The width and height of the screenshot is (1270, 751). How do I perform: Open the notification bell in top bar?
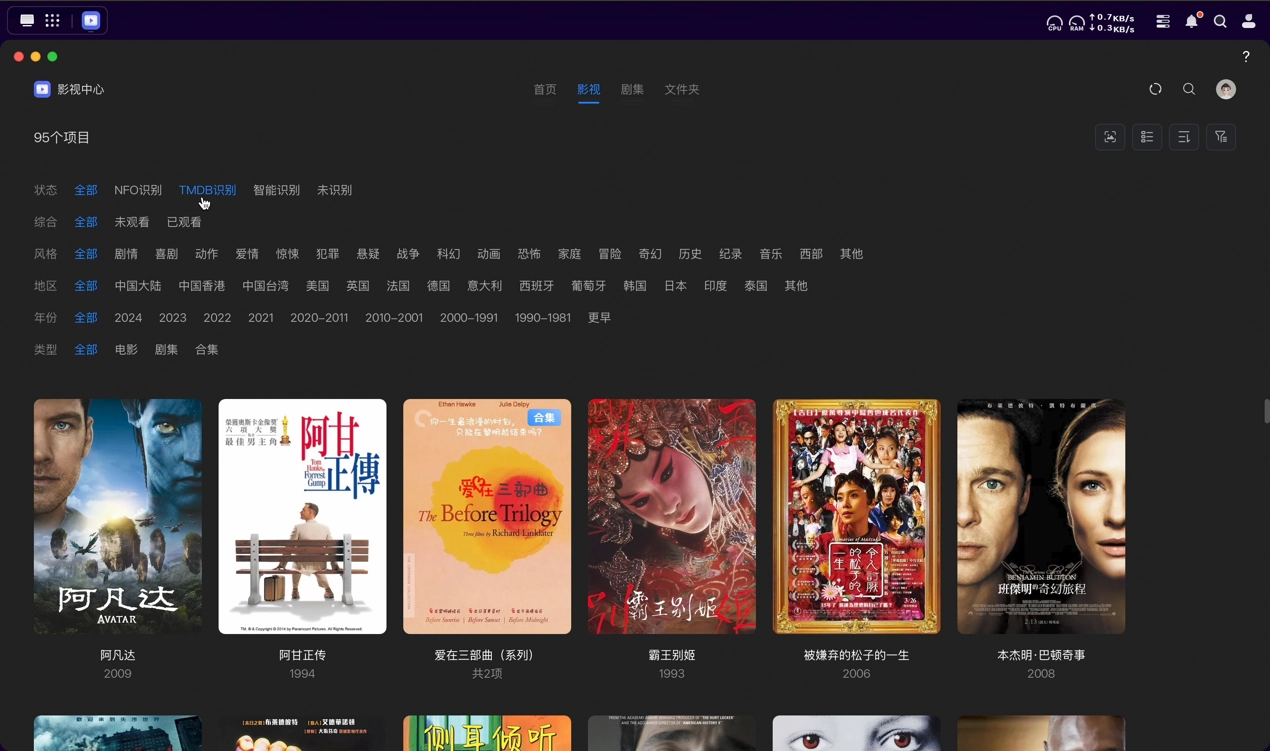tap(1191, 21)
